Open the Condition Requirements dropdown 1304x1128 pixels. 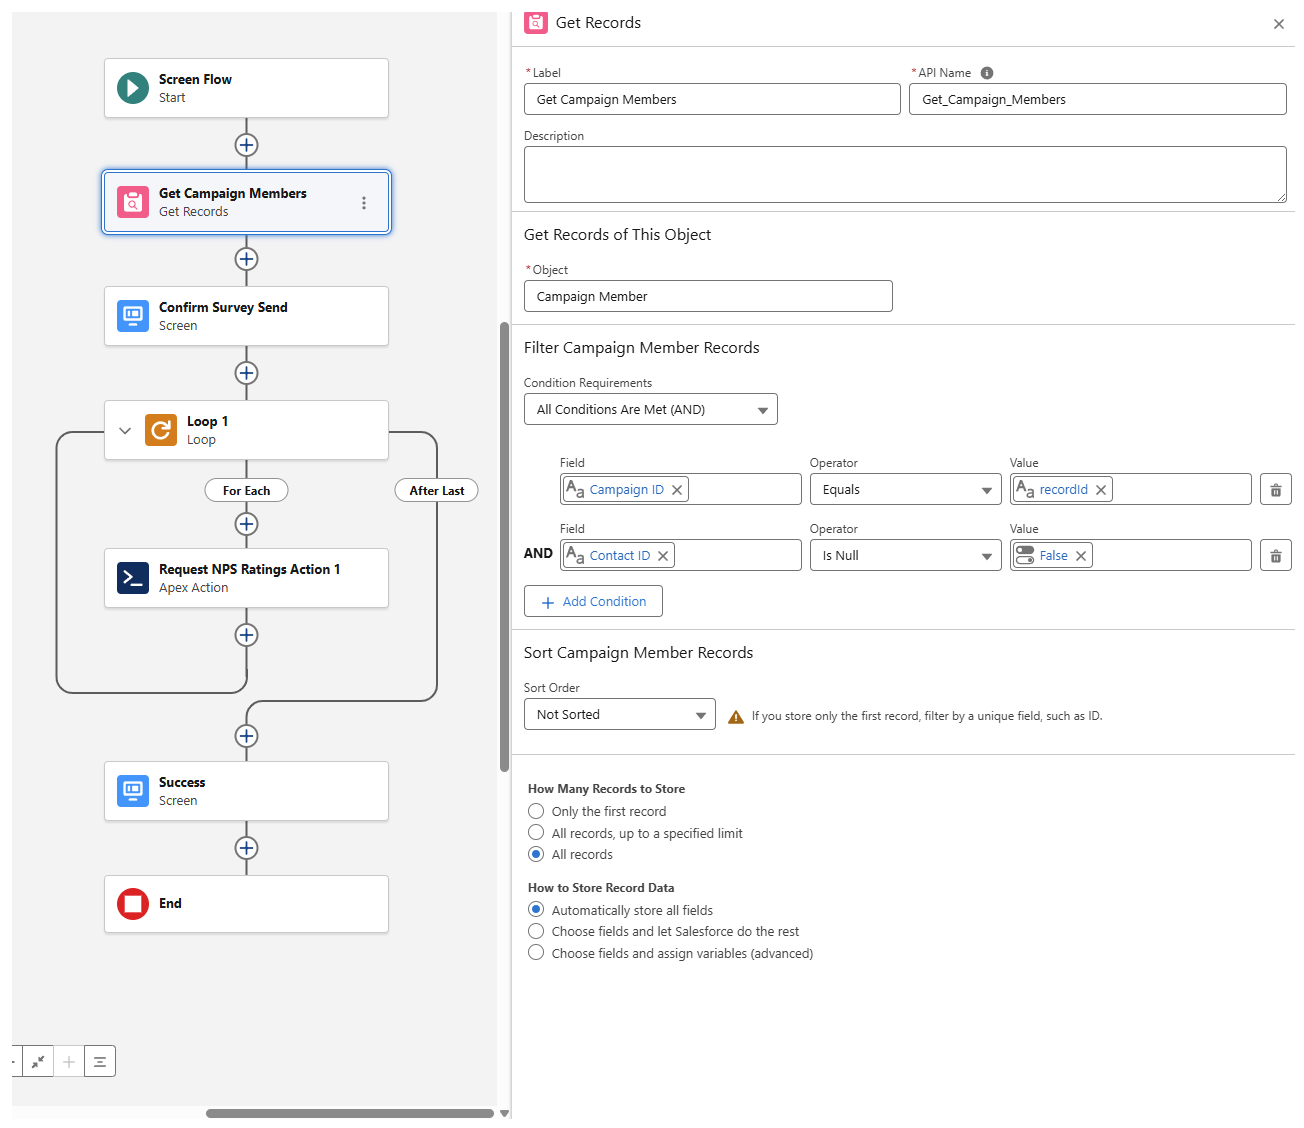coord(650,410)
